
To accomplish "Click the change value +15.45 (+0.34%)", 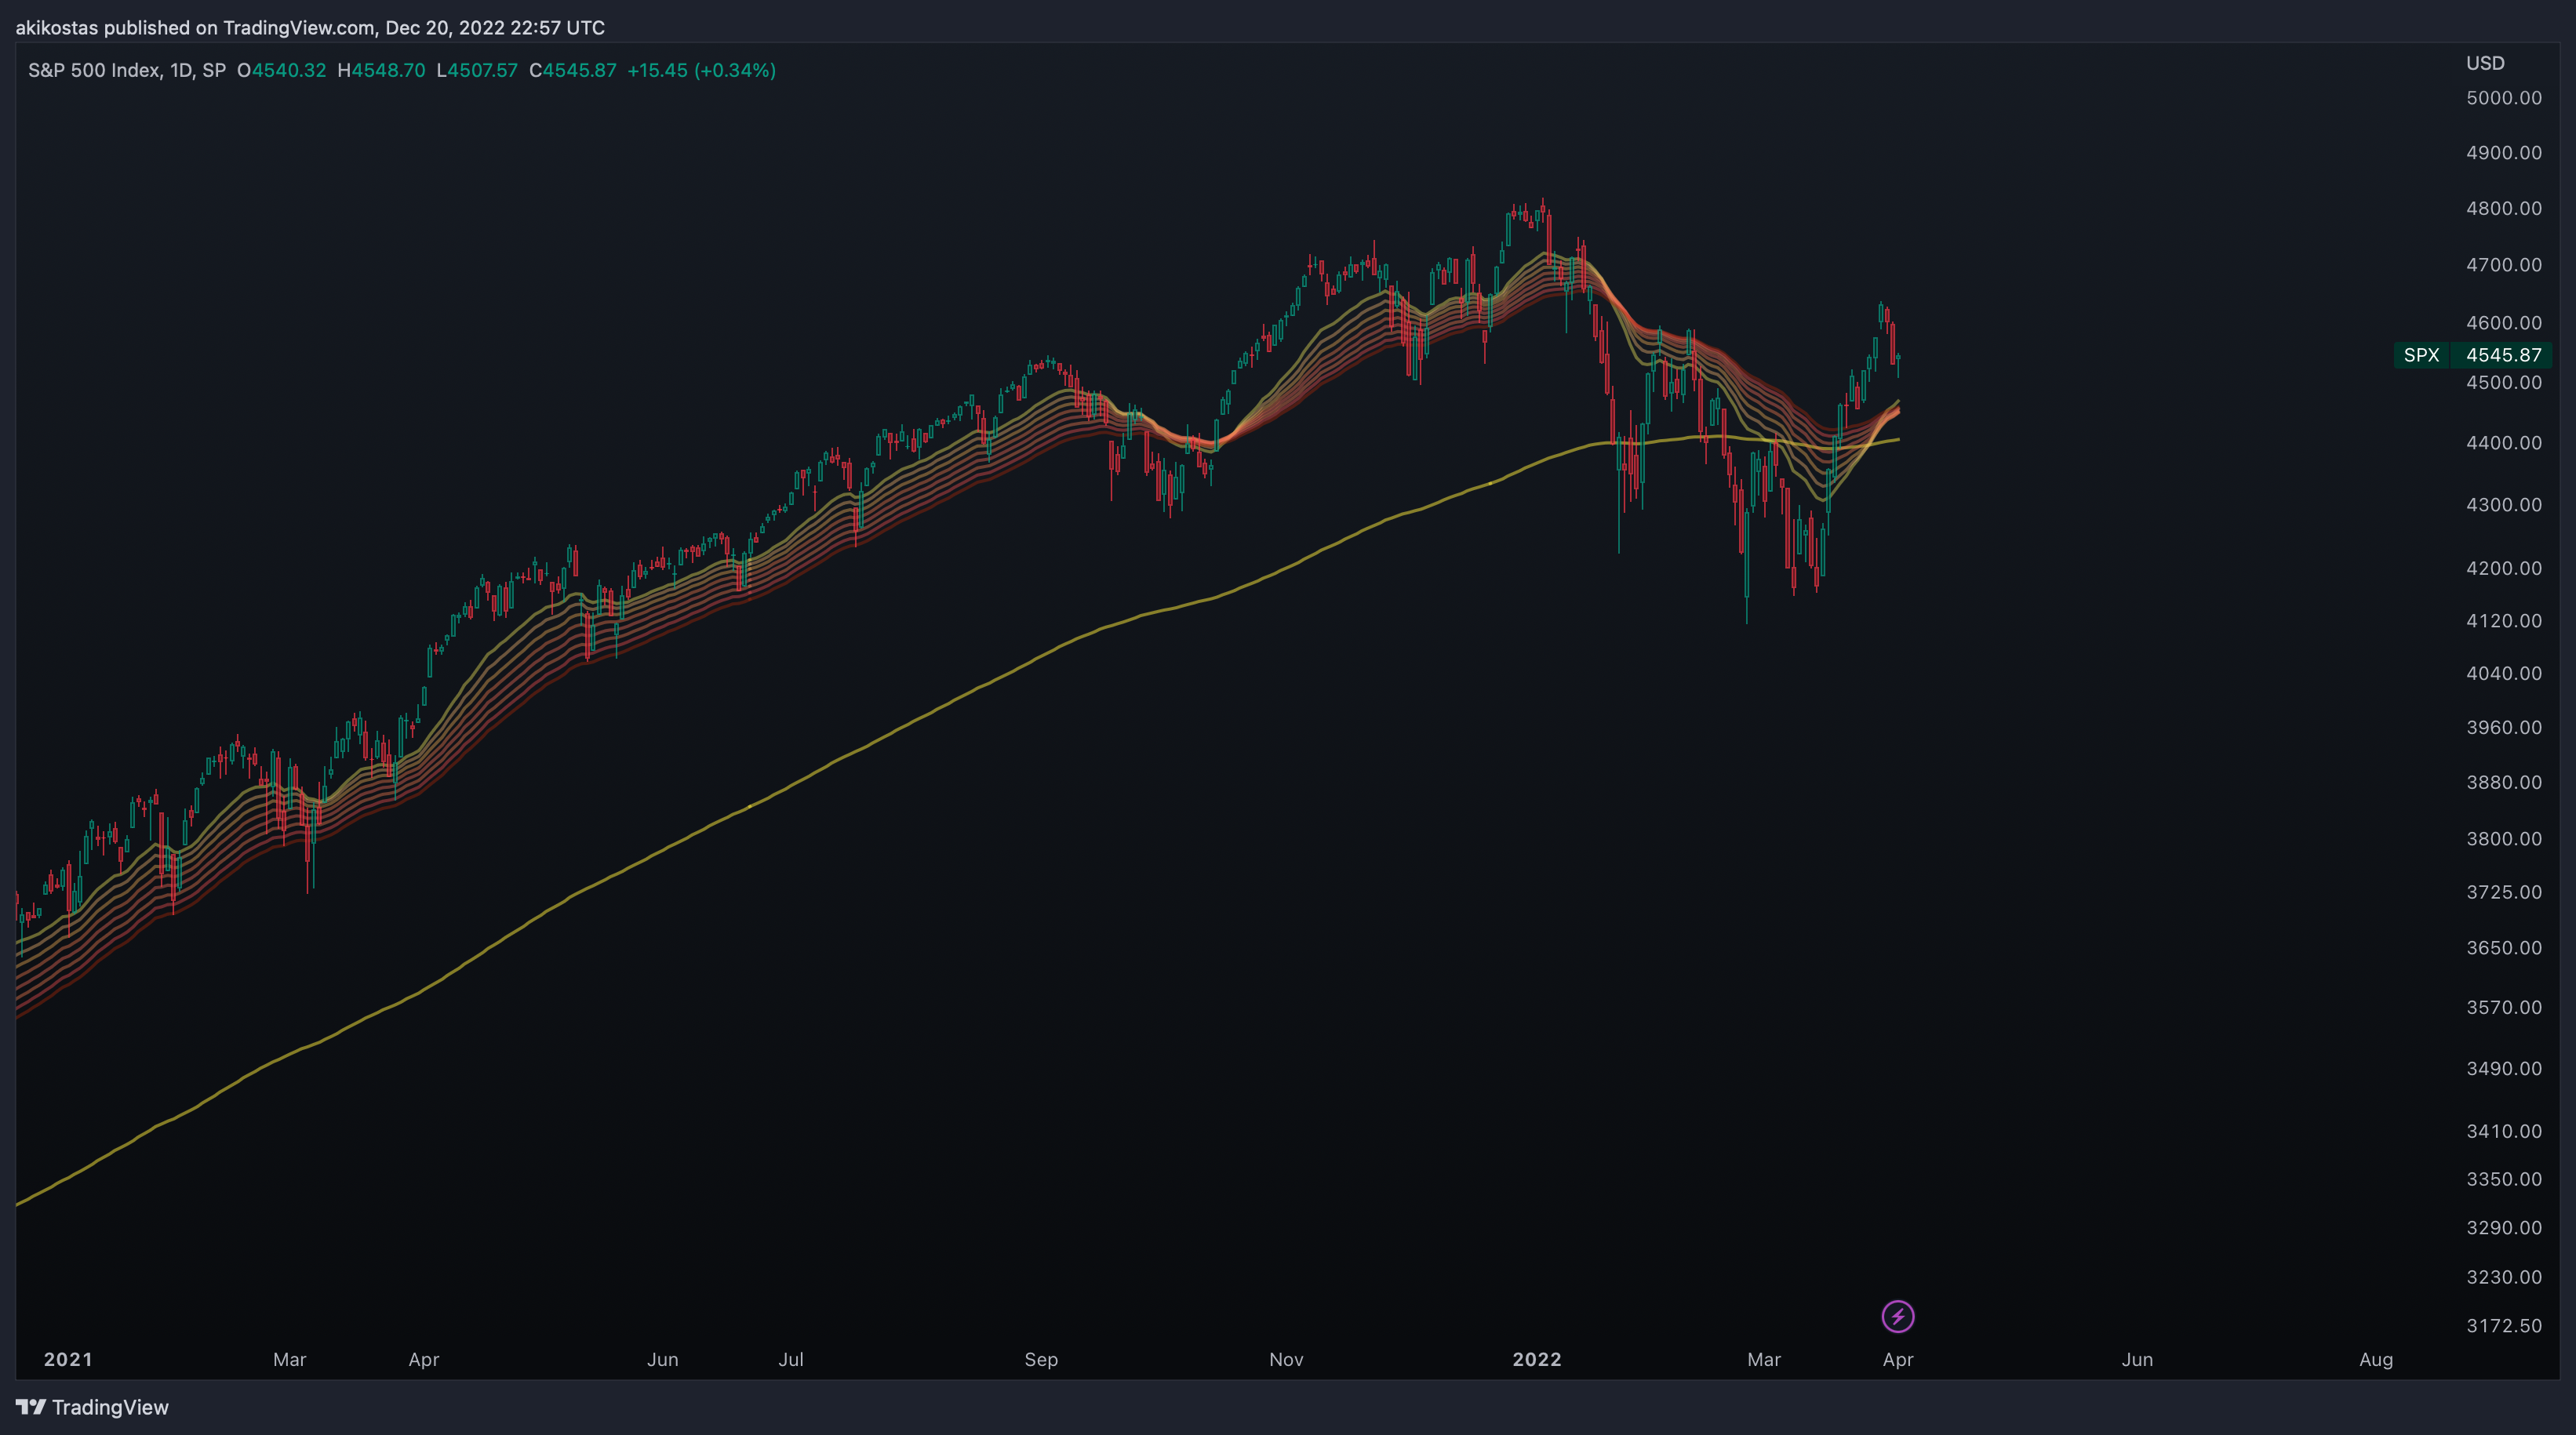I will click(x=701, y=70).
